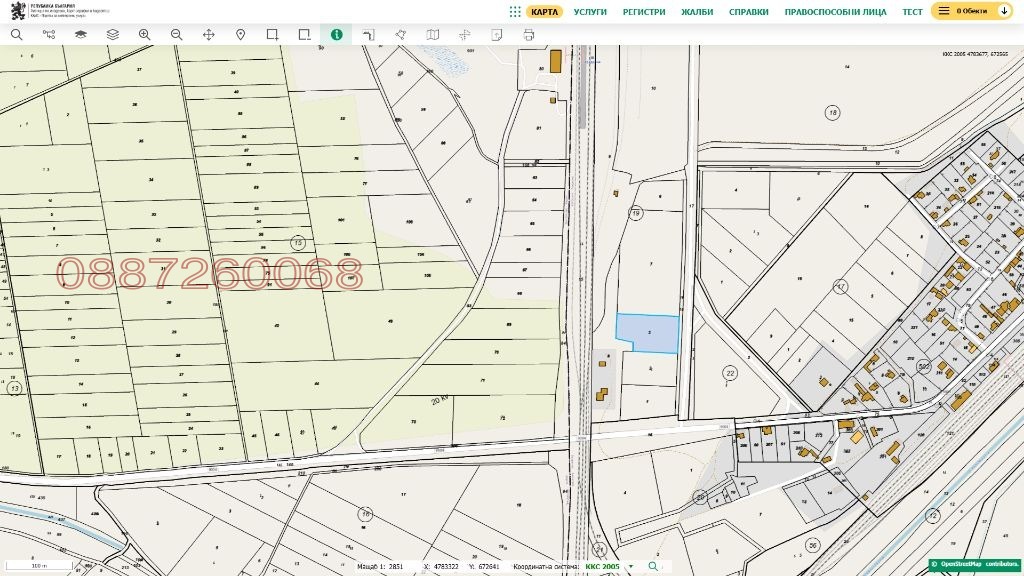
Task: Toggle remove-from-selection rectangle tool
Action: click(x=304, y=34)
